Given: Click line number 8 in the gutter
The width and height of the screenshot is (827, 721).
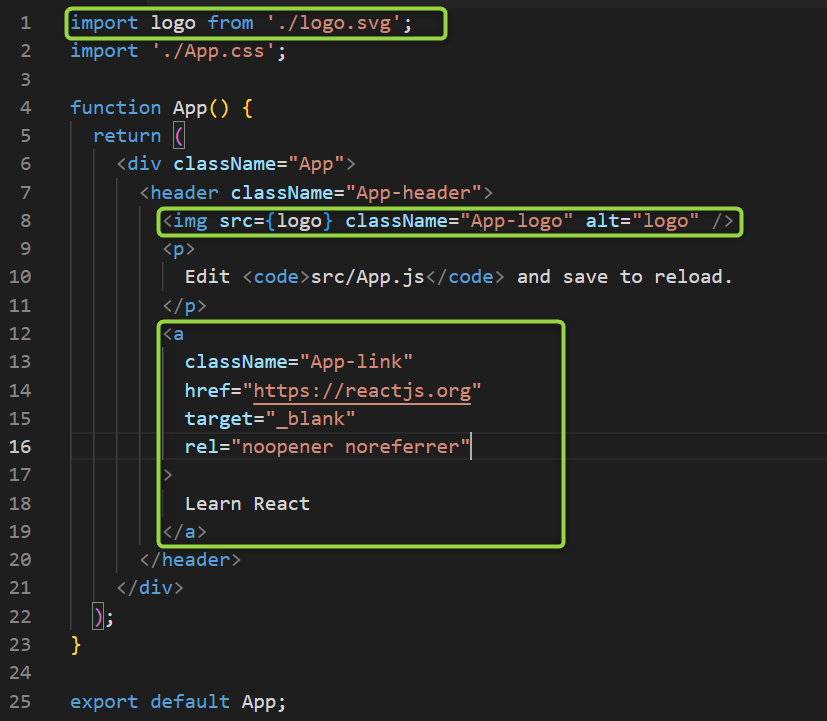Looking at the screenshot, I should coord(26,219).
